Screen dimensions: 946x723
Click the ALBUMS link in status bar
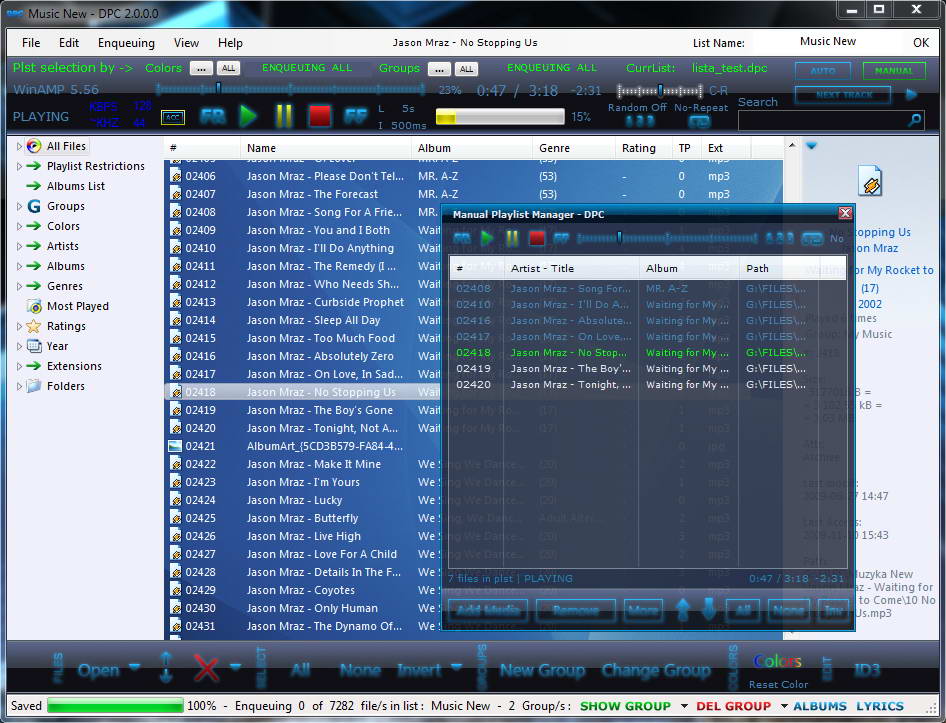(x=820, y=706)
